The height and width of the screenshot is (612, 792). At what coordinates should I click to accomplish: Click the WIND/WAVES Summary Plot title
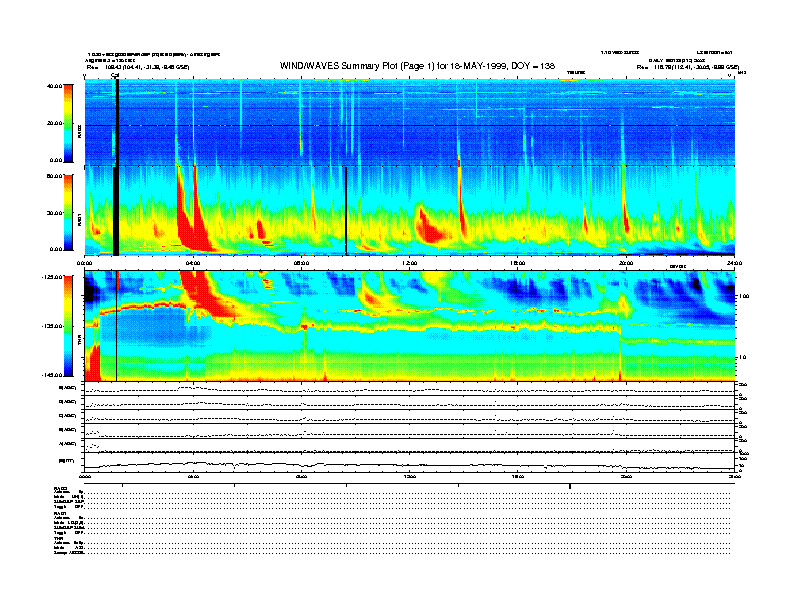coord(417,66)
